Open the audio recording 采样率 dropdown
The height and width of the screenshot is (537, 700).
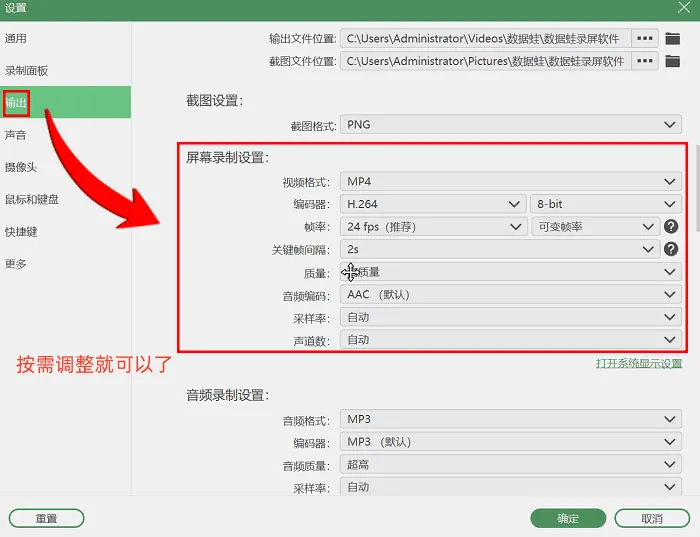tap(511, 487)
